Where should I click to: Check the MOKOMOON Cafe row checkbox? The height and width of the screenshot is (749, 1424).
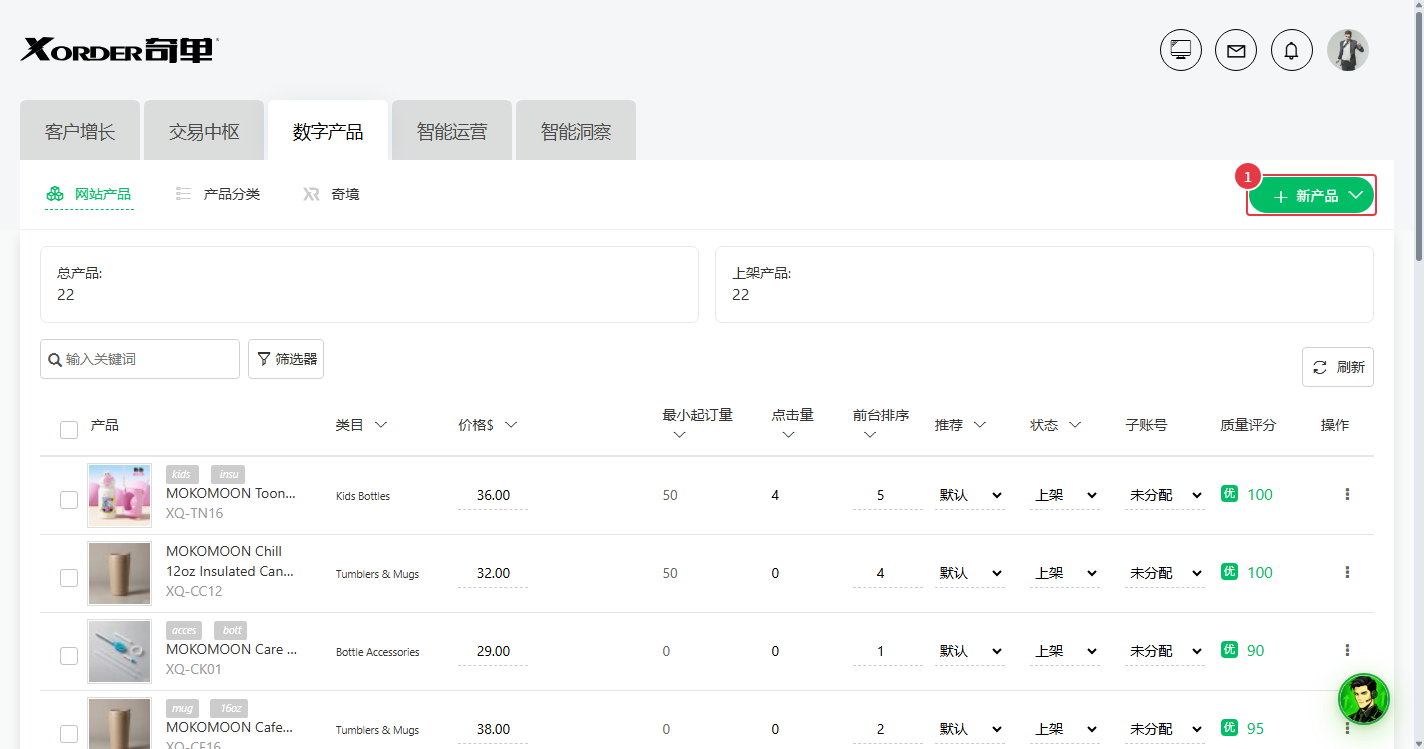pos(69,734)
